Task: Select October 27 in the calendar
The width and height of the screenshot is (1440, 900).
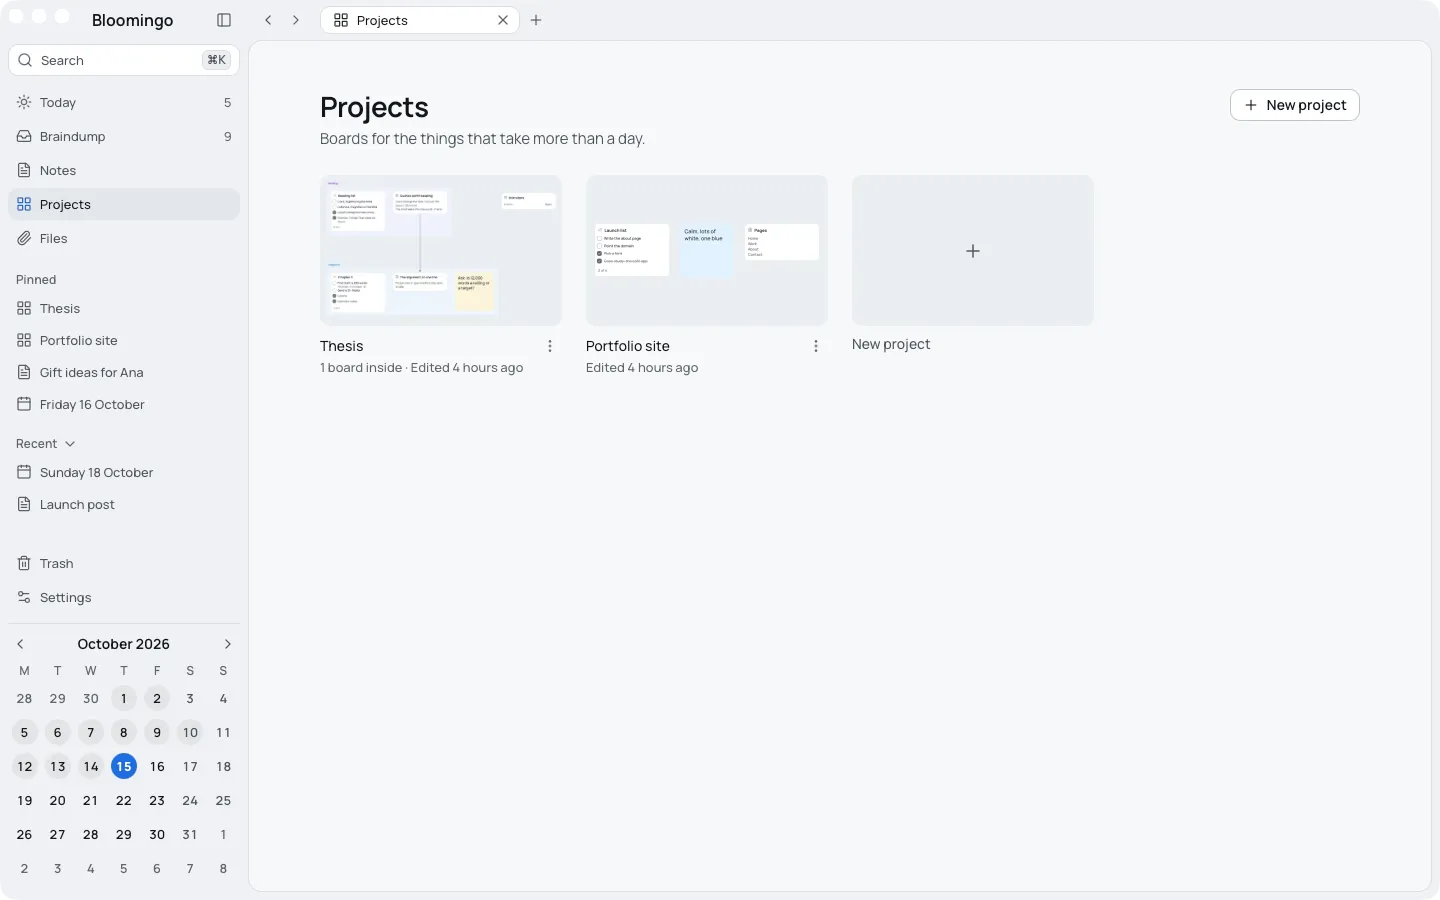Action: (58, 835)
